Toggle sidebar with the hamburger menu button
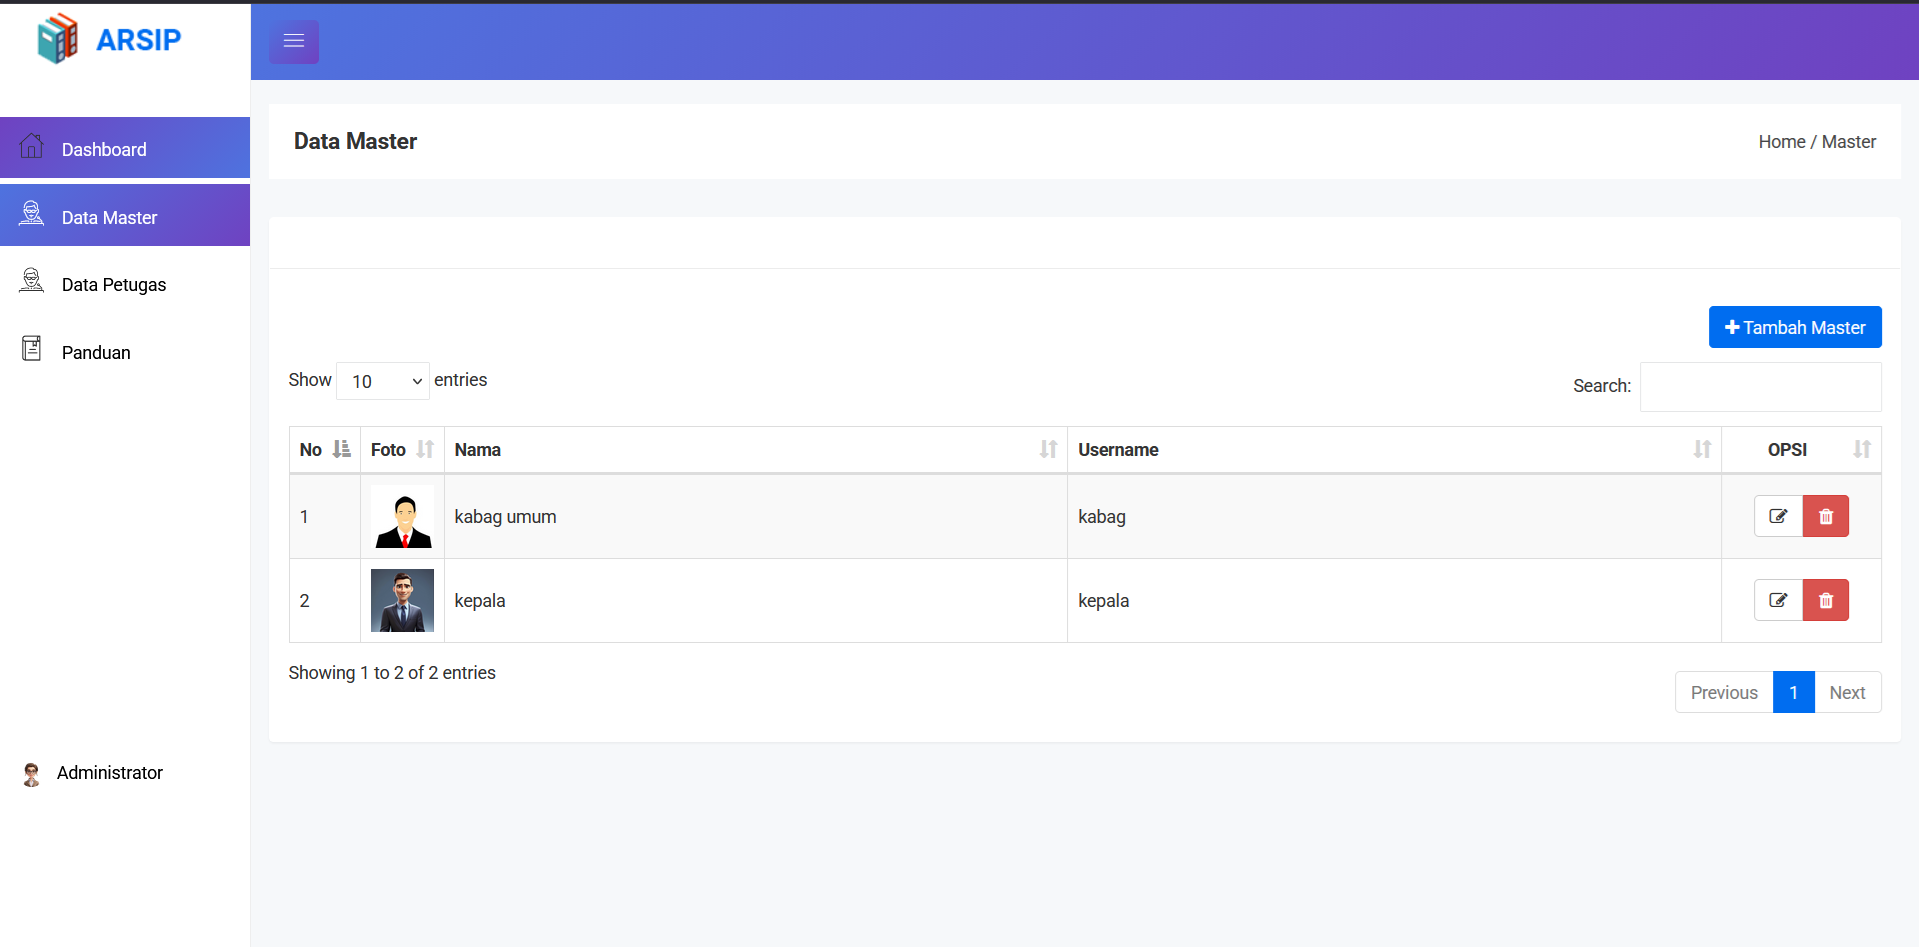This screenshot has width=1919, height=947. 294,41
